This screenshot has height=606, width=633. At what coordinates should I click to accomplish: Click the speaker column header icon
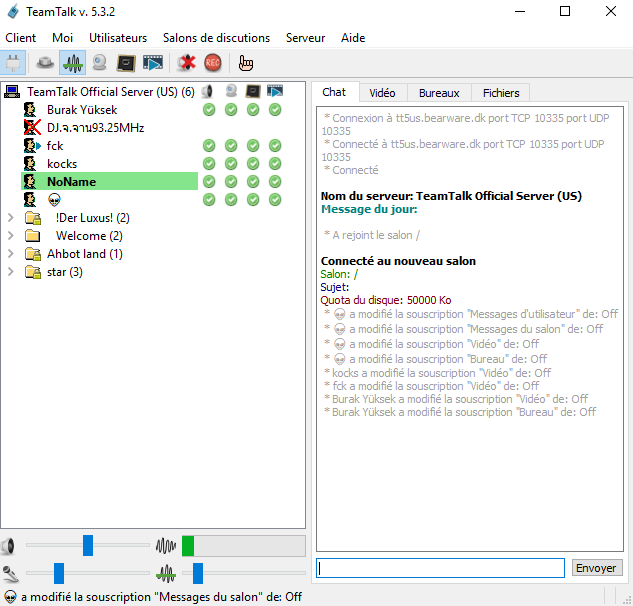click(x=208, y=92)
